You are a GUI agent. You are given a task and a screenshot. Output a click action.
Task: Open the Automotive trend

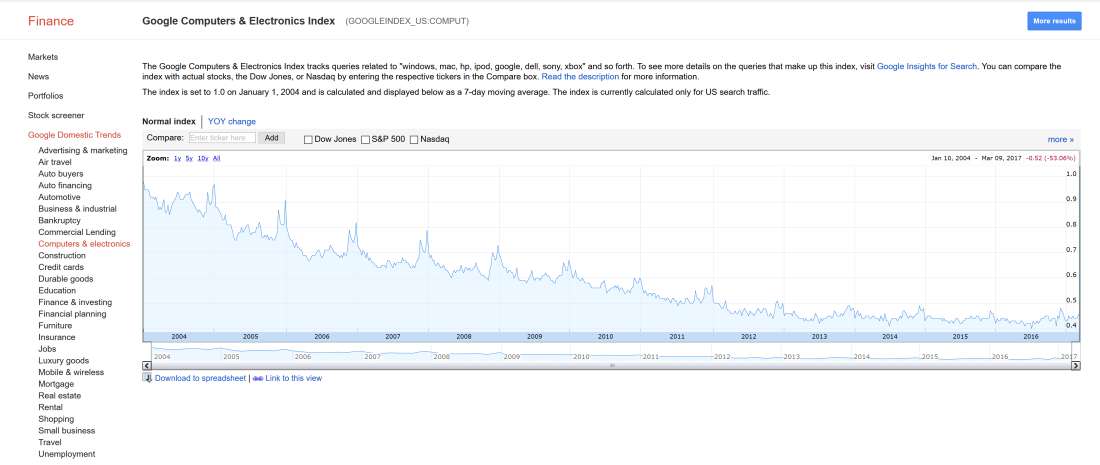(60, 197)
